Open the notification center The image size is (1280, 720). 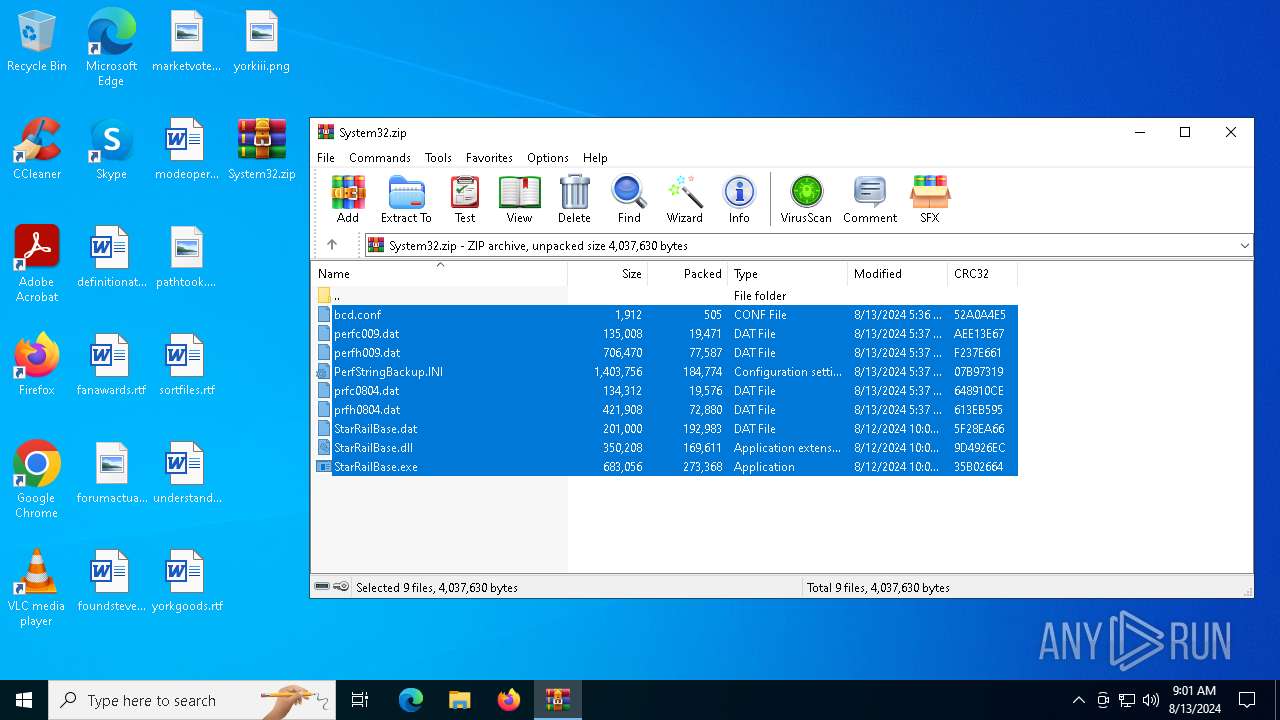(1247, 700)
